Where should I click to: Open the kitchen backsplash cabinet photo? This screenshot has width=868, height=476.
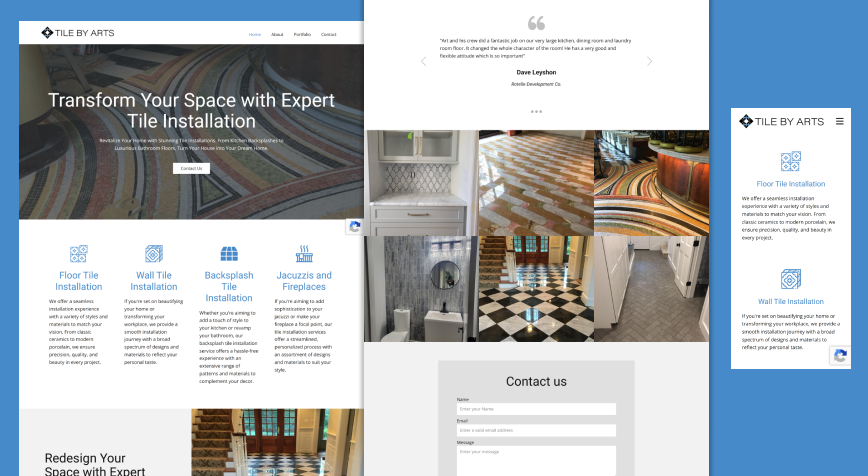coord(421,183)
